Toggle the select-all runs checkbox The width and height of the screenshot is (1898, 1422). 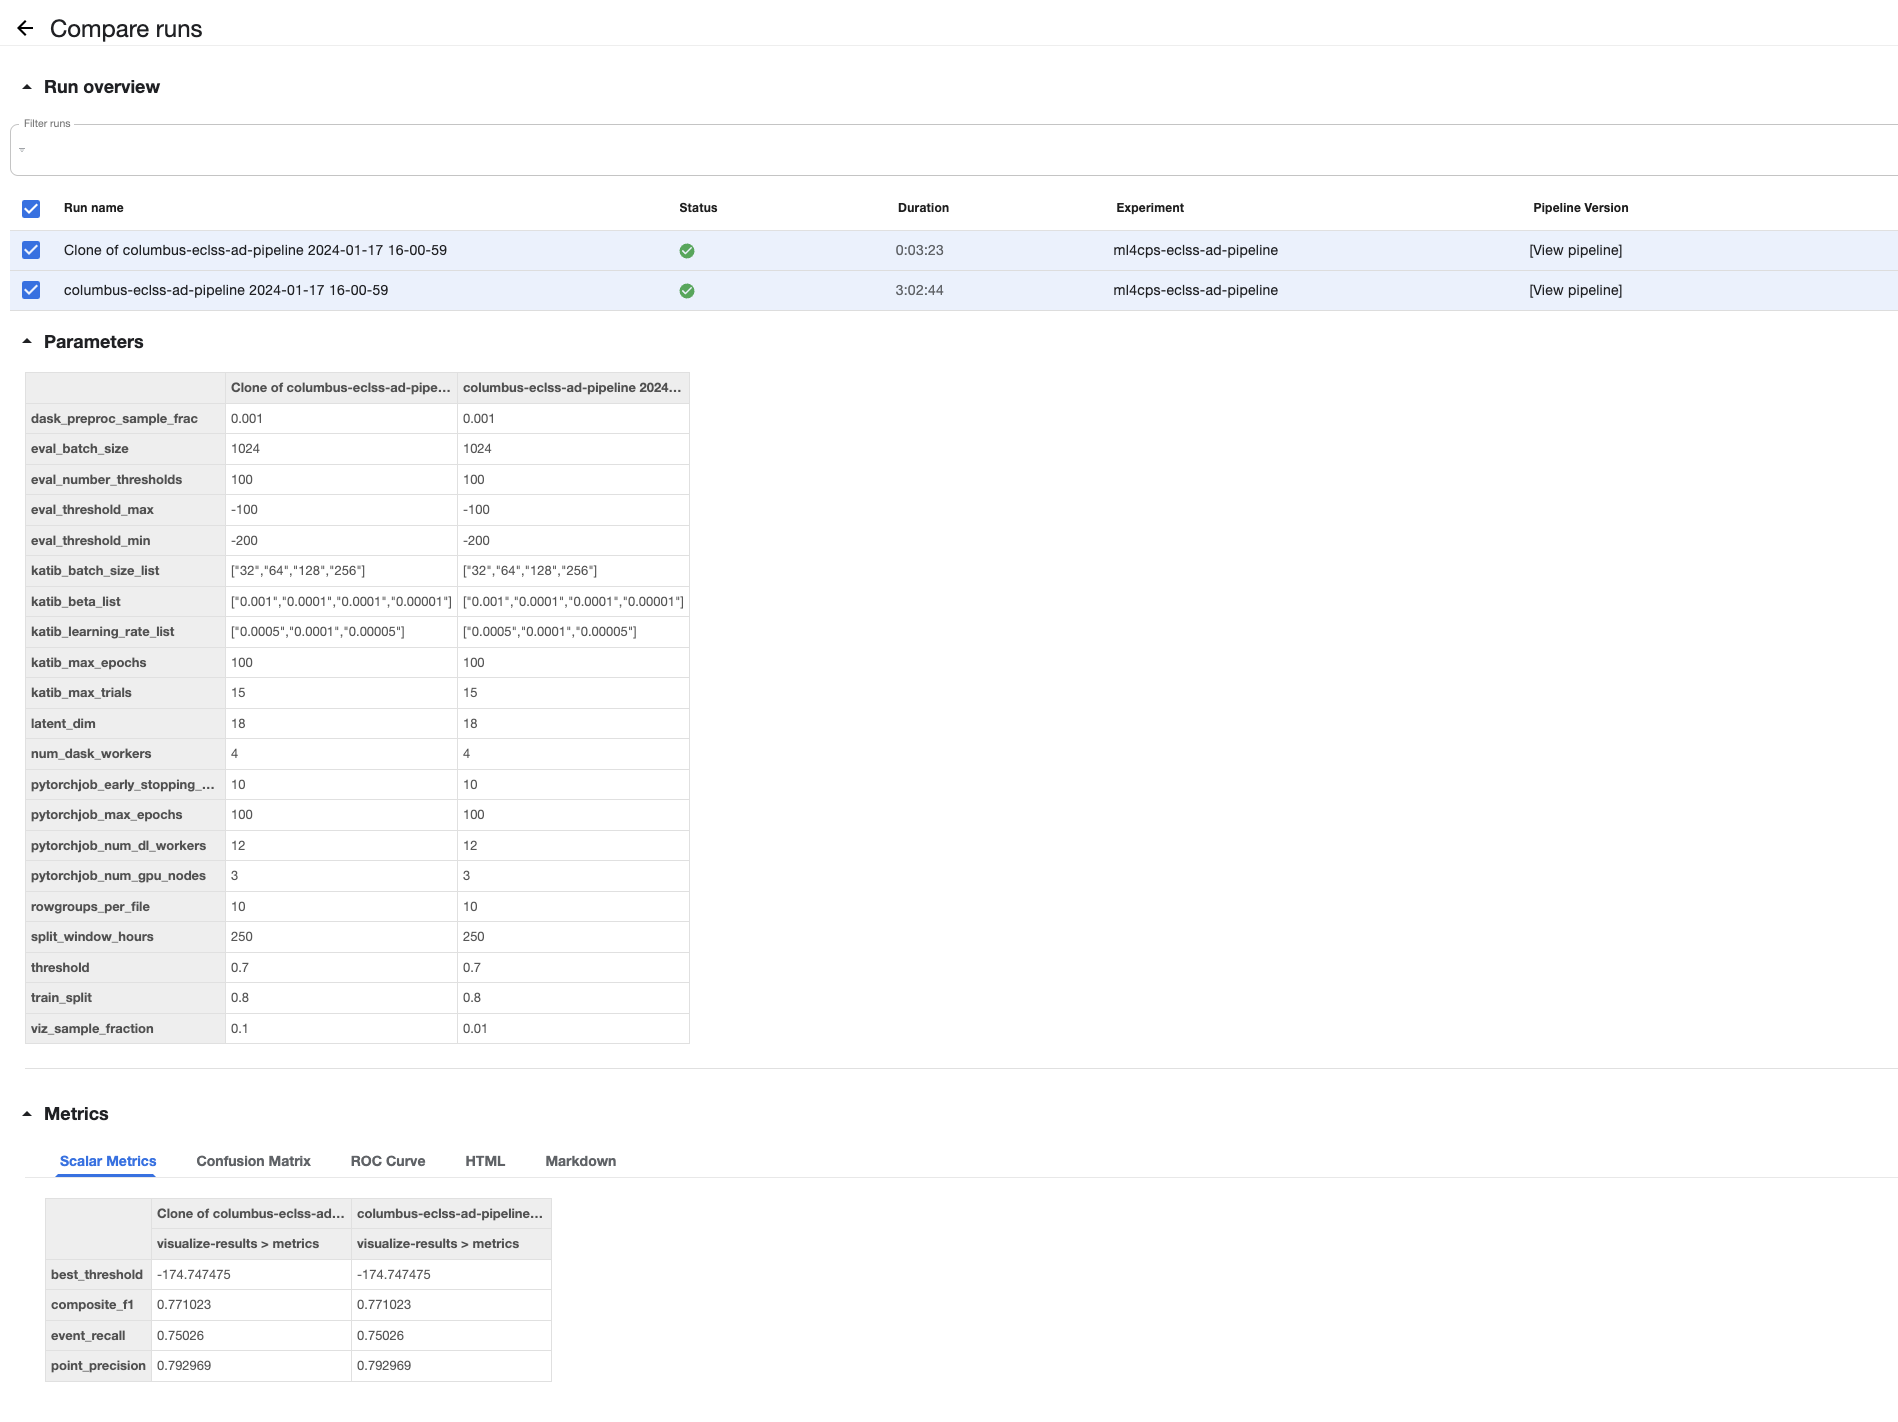[x=31, y=208]
